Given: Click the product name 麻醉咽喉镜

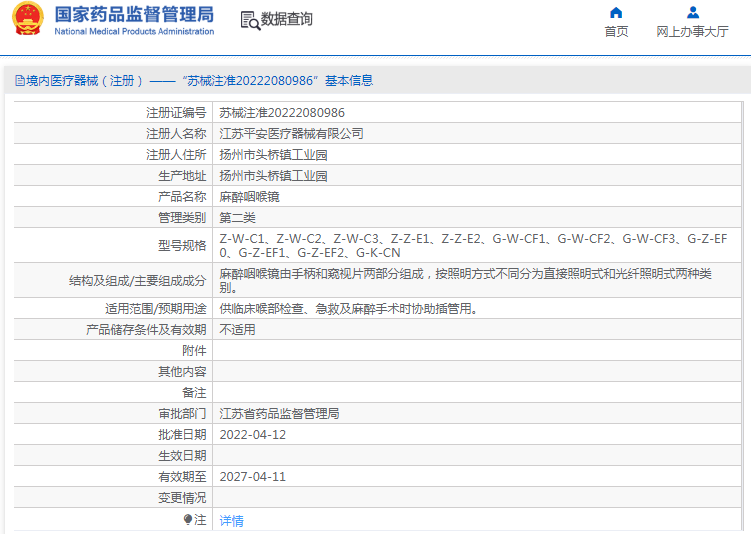Looking at the screenshot, I should [x=249, y=197].
